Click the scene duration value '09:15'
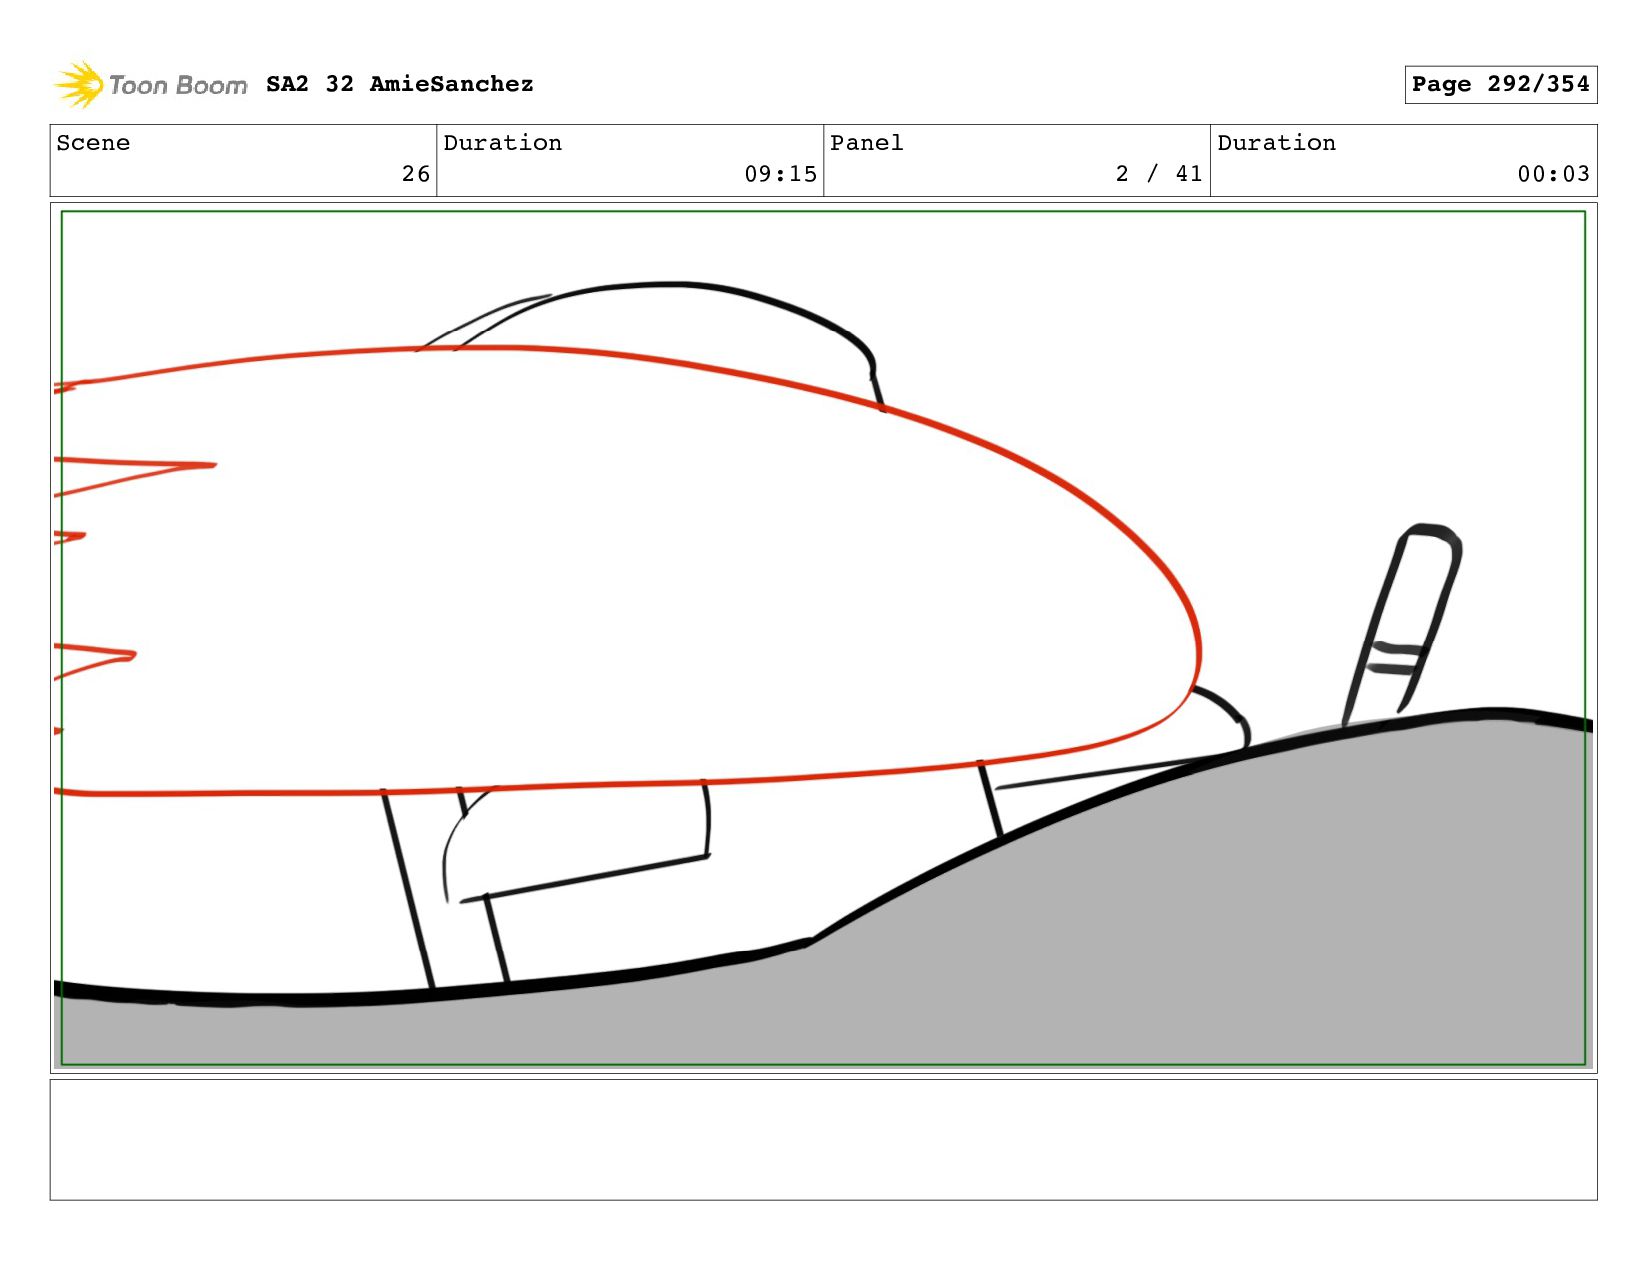The image size is (1650, 1275). 780,174
